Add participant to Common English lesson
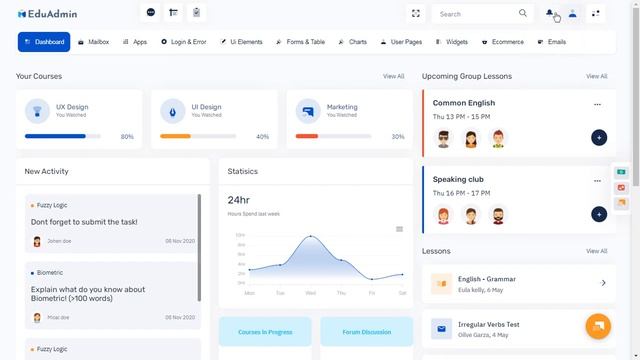Image resolution: width=640 pixels, height=360 pixels. (x=599, y=138)
